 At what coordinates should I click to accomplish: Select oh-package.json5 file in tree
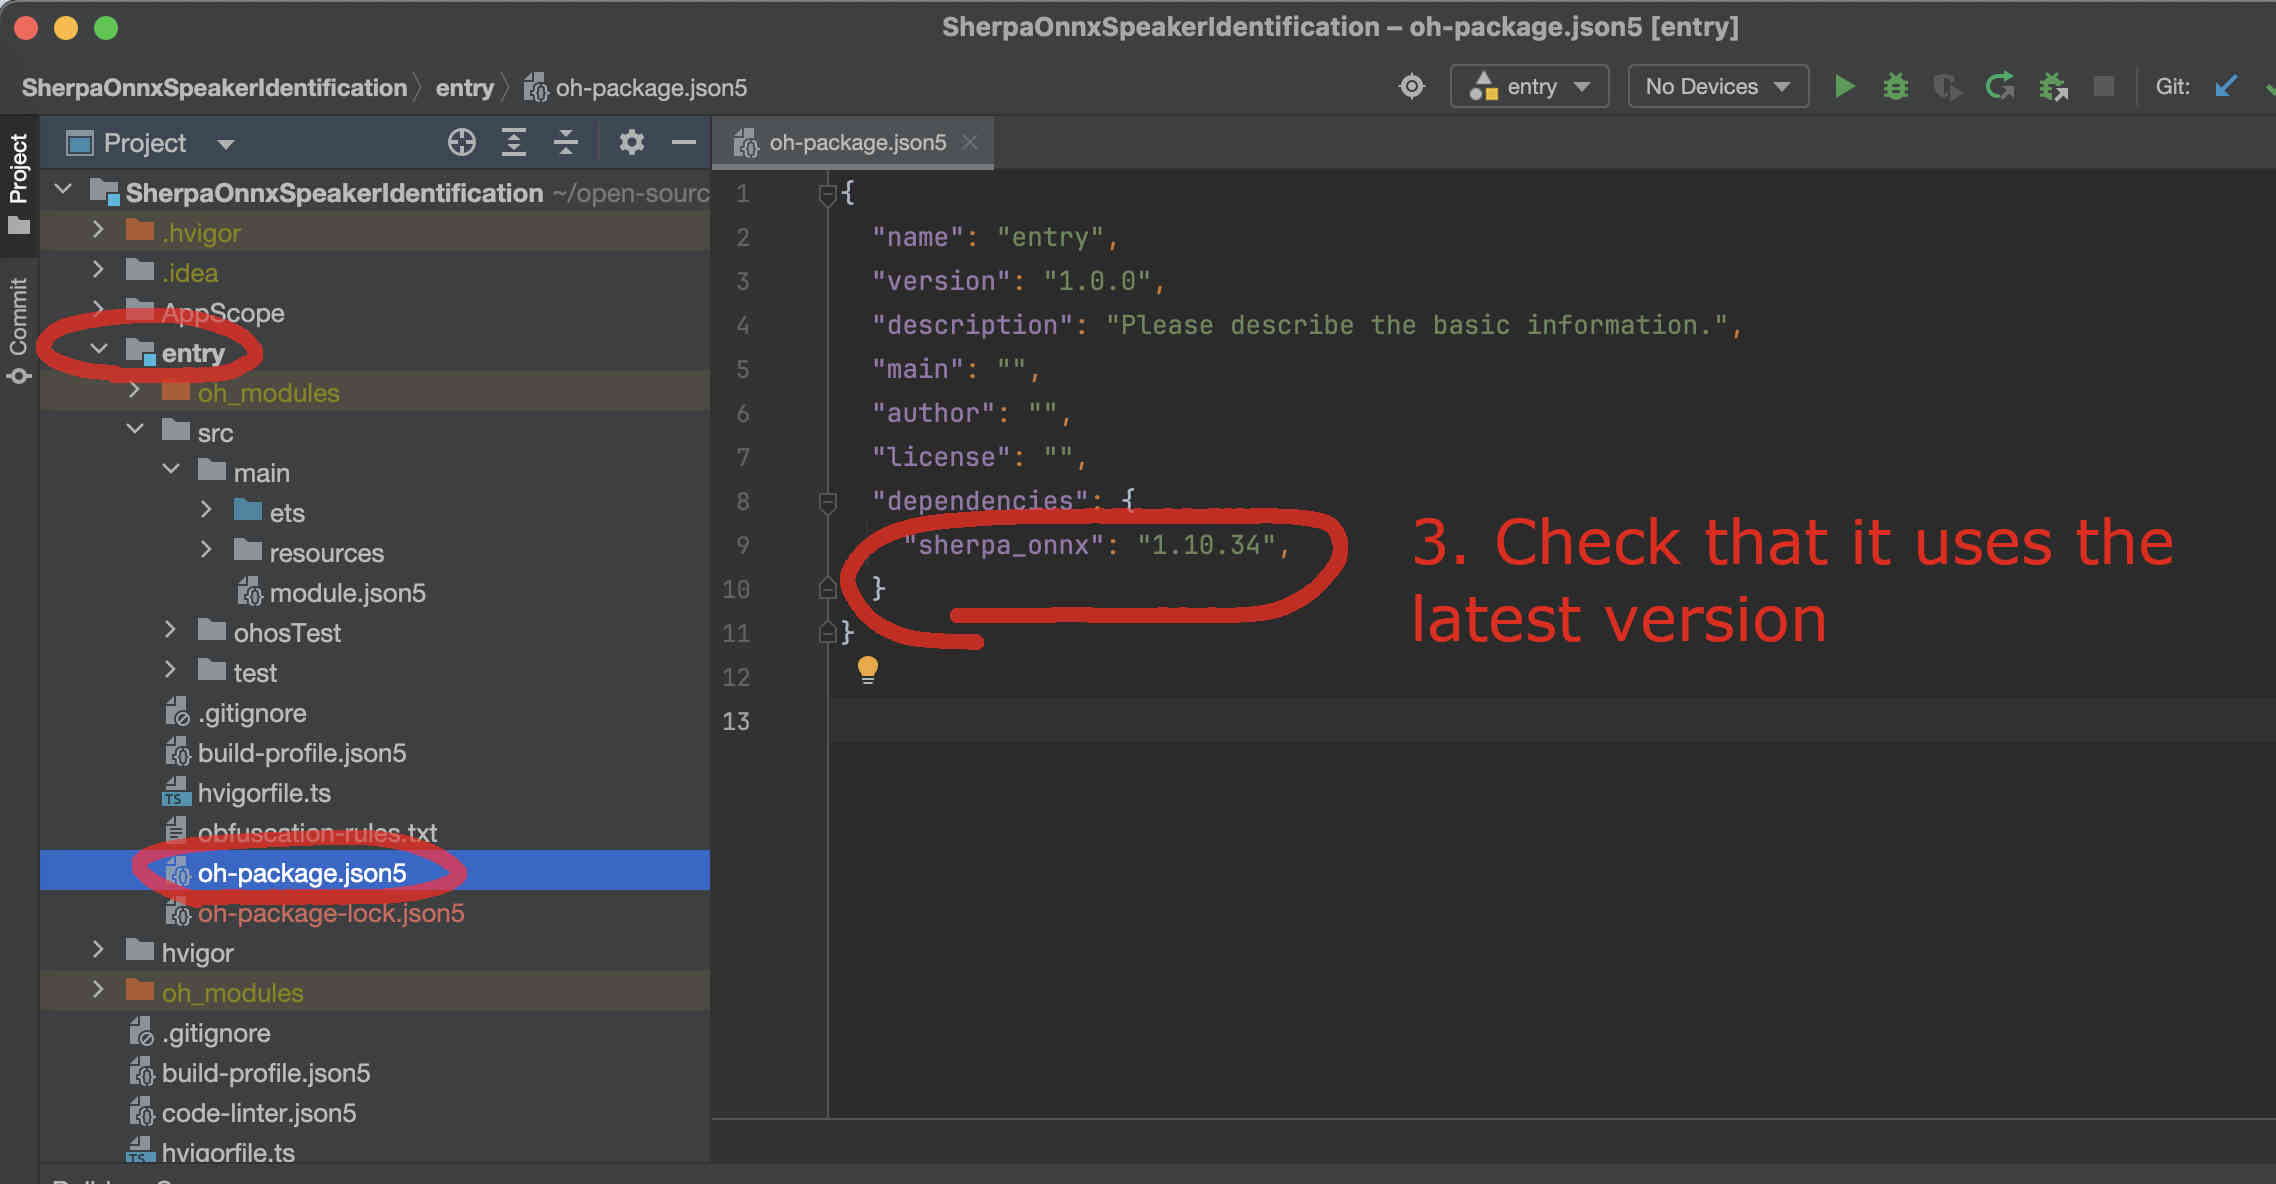point(302,873)
